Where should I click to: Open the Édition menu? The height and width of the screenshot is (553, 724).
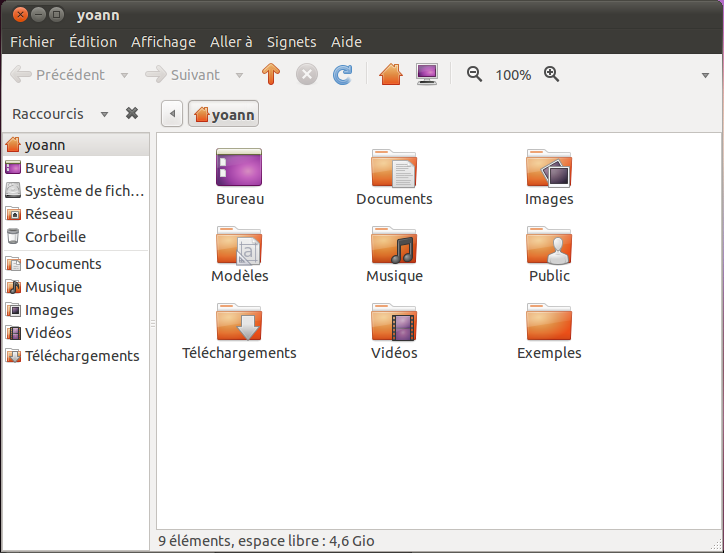tap(93, 42)
